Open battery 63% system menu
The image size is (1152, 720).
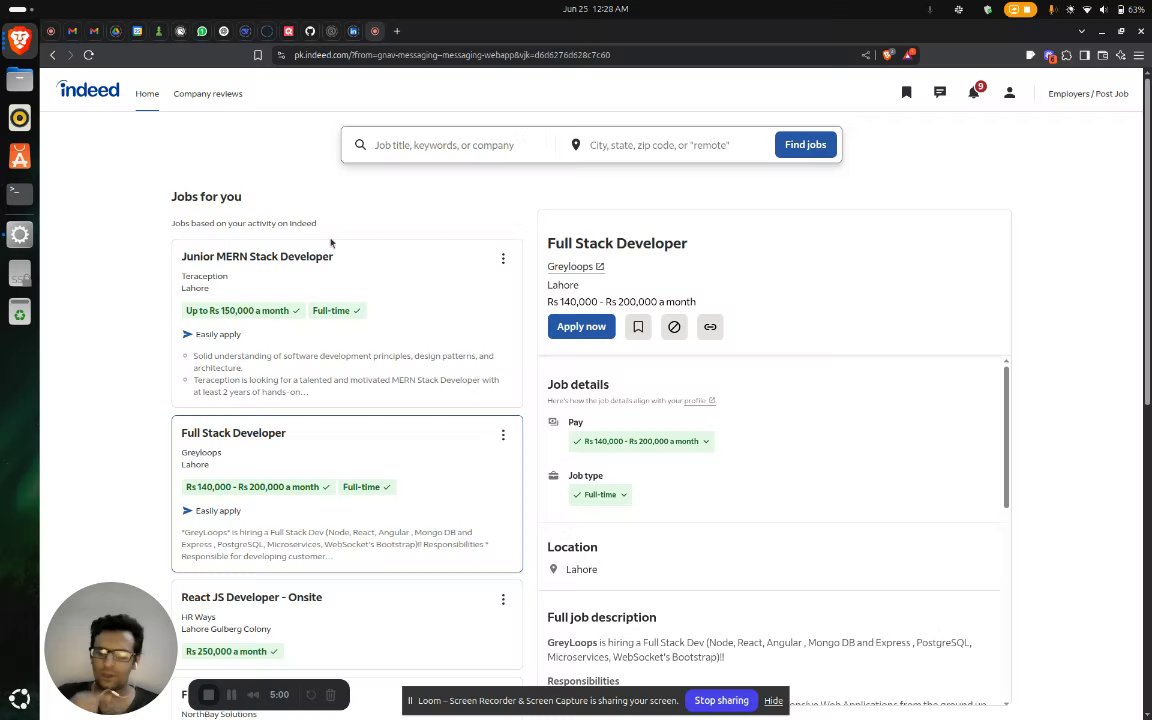tap(1131, 10)
